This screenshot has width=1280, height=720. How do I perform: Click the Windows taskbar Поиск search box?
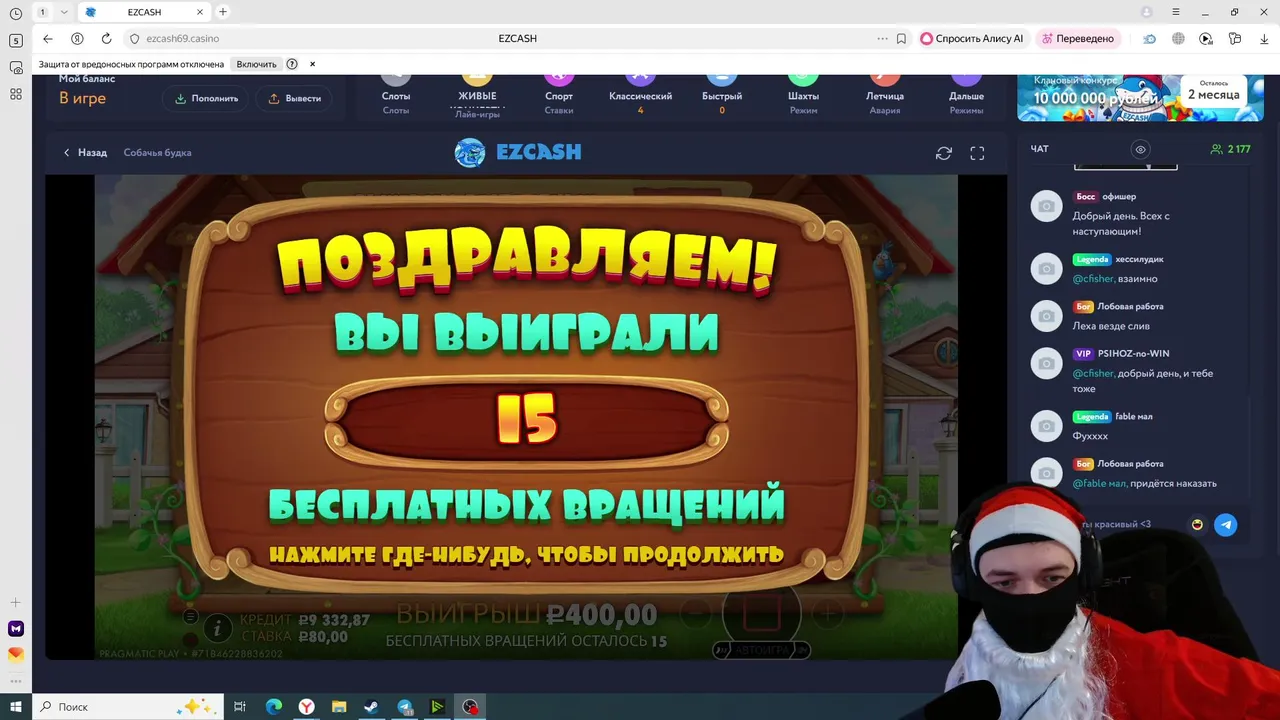point(126,707)
